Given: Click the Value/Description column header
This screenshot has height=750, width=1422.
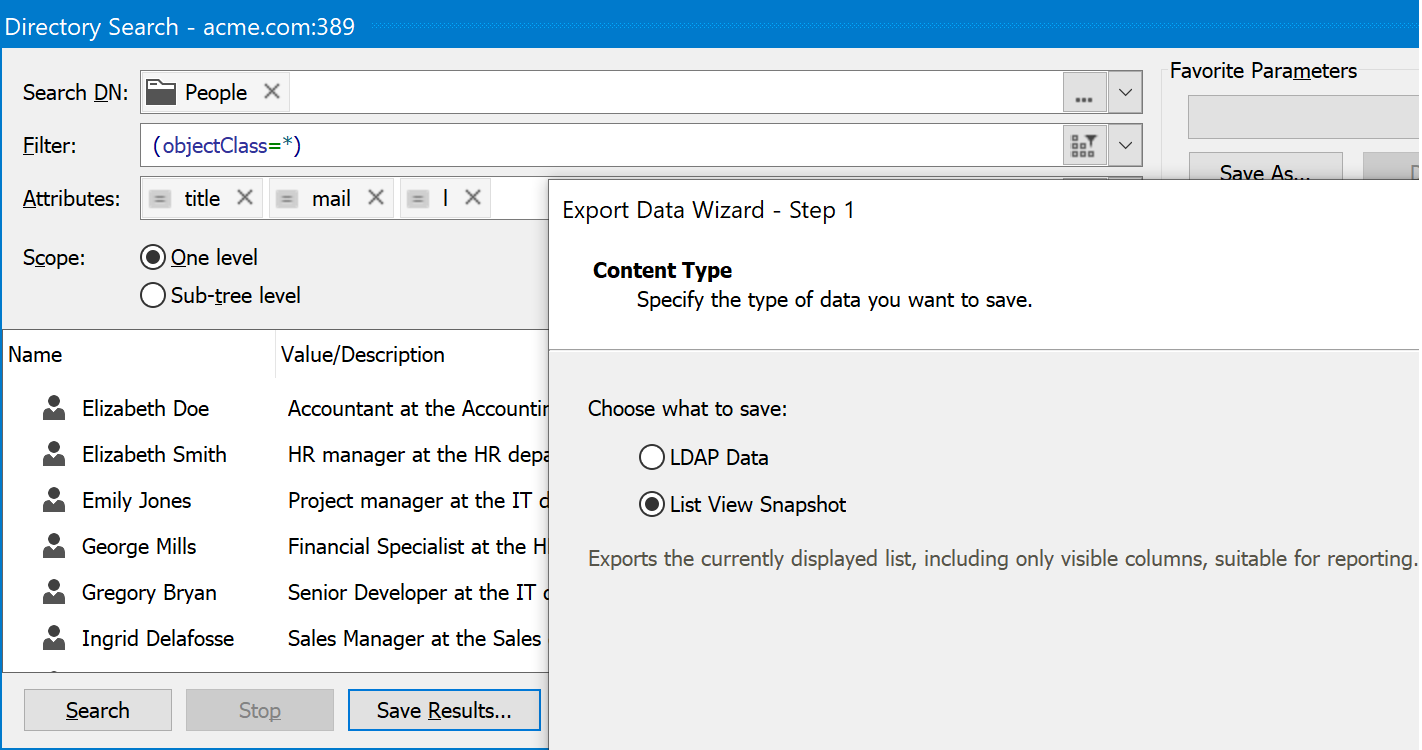Looking at the screenshot, I should point(412,355).
